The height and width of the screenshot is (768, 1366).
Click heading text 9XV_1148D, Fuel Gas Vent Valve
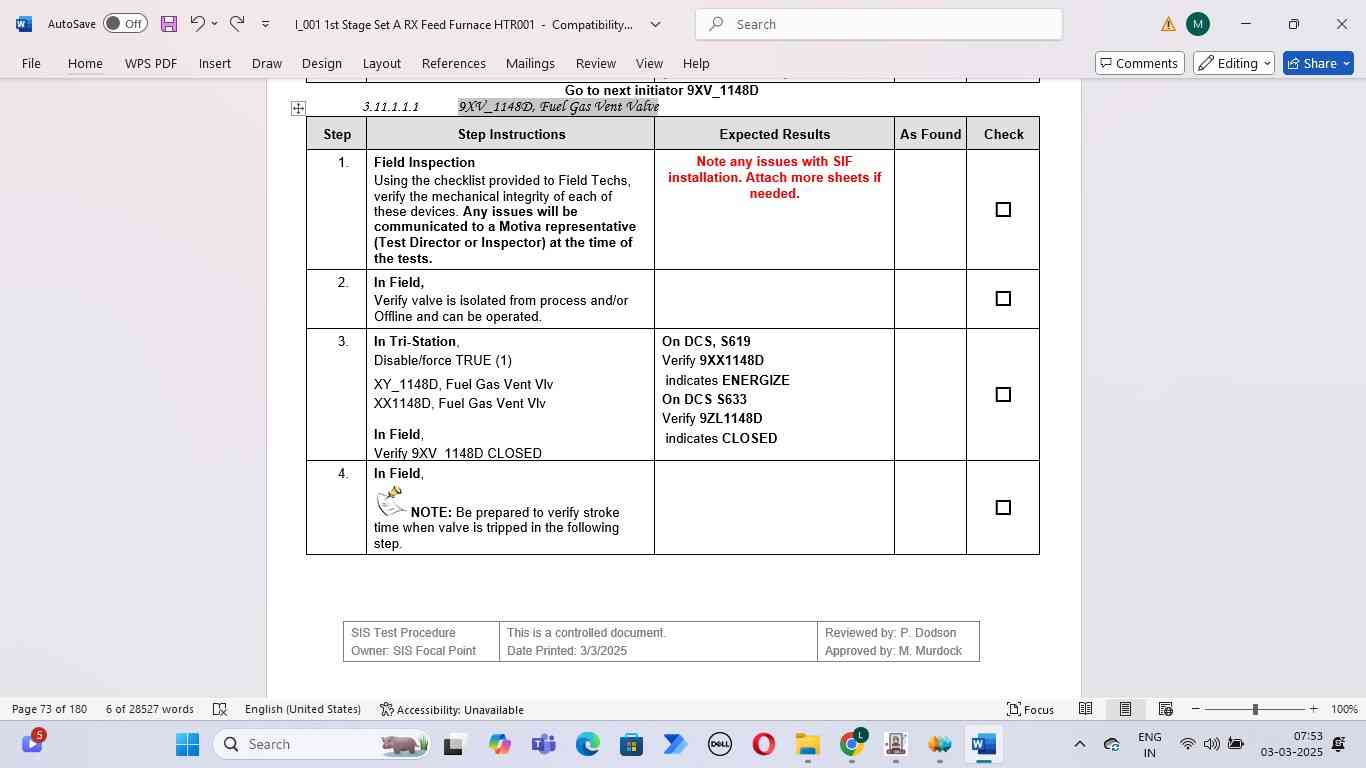pyautogui.click(x=558, y=106)
